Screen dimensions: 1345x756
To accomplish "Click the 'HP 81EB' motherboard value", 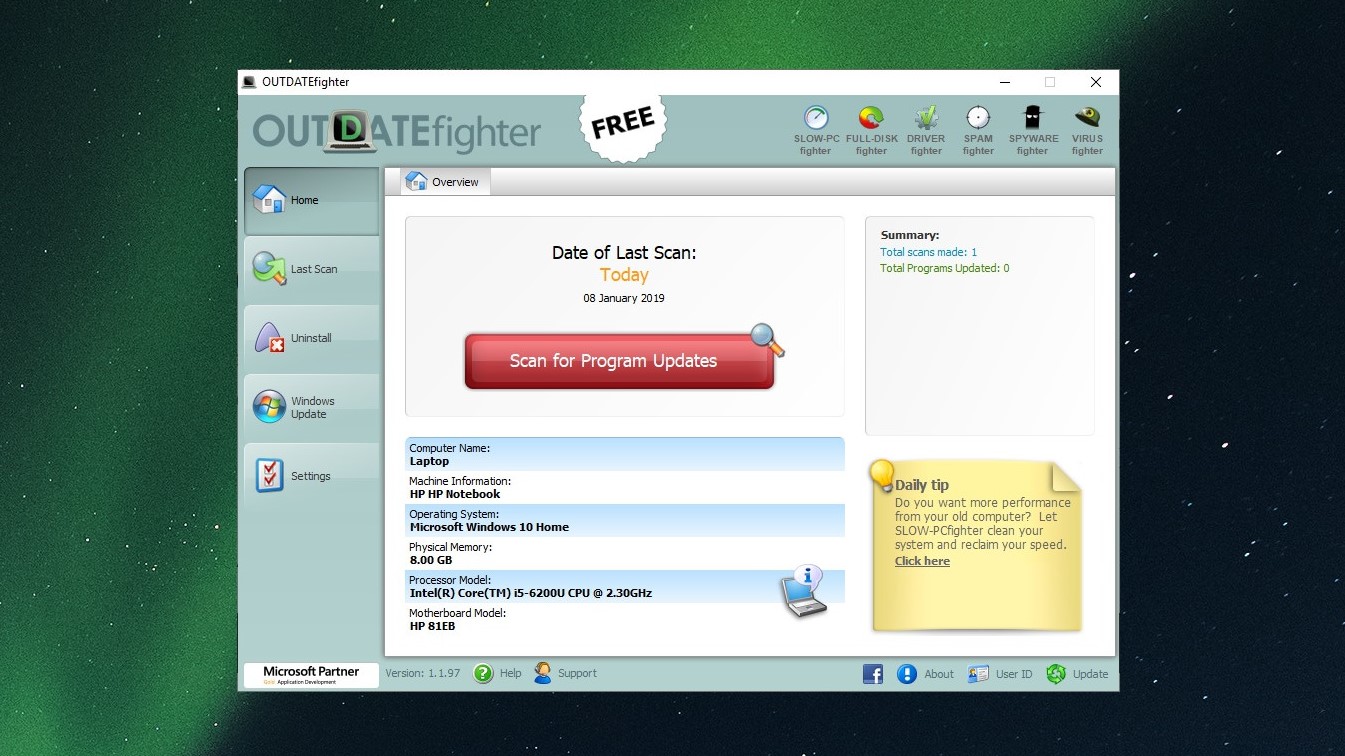I will coord(432,627).
